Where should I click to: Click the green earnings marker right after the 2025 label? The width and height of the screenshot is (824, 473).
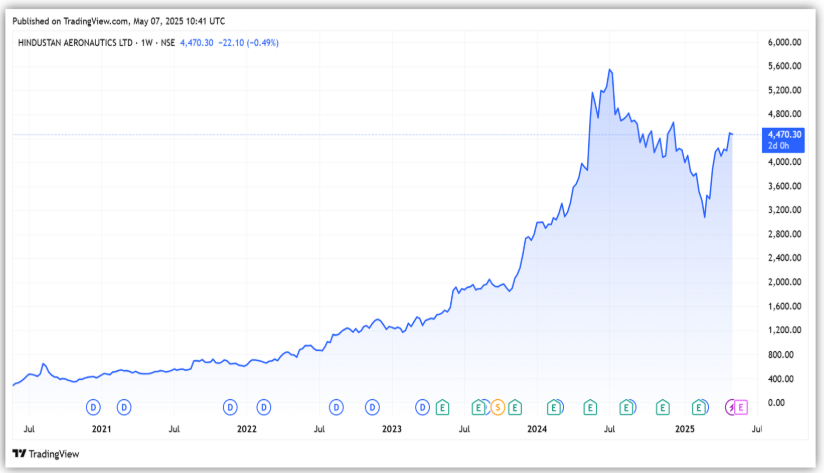[x=700, y=407]
